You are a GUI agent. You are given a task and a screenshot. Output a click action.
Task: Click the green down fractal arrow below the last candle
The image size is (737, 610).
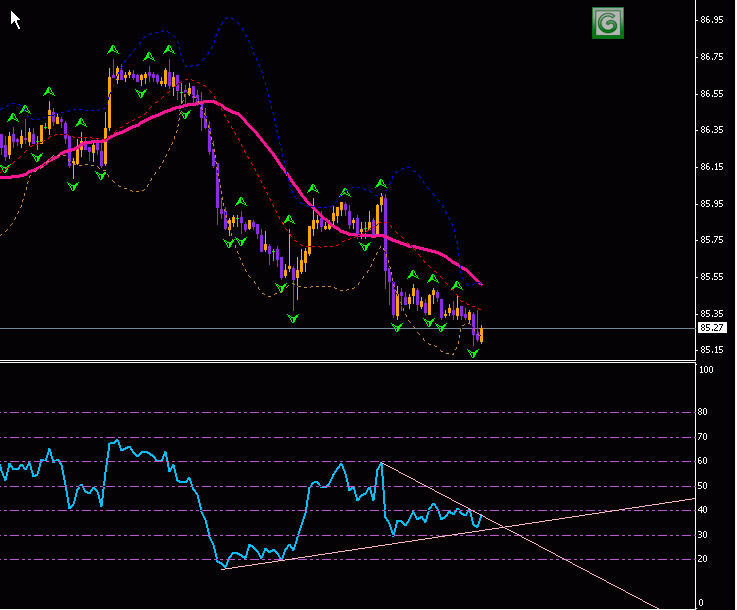[474, 354]
